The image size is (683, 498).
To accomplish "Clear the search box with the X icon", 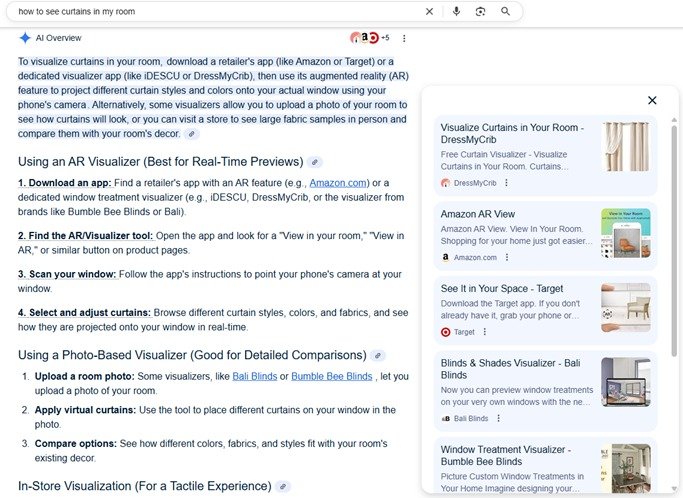I will [x=429, y=12].
